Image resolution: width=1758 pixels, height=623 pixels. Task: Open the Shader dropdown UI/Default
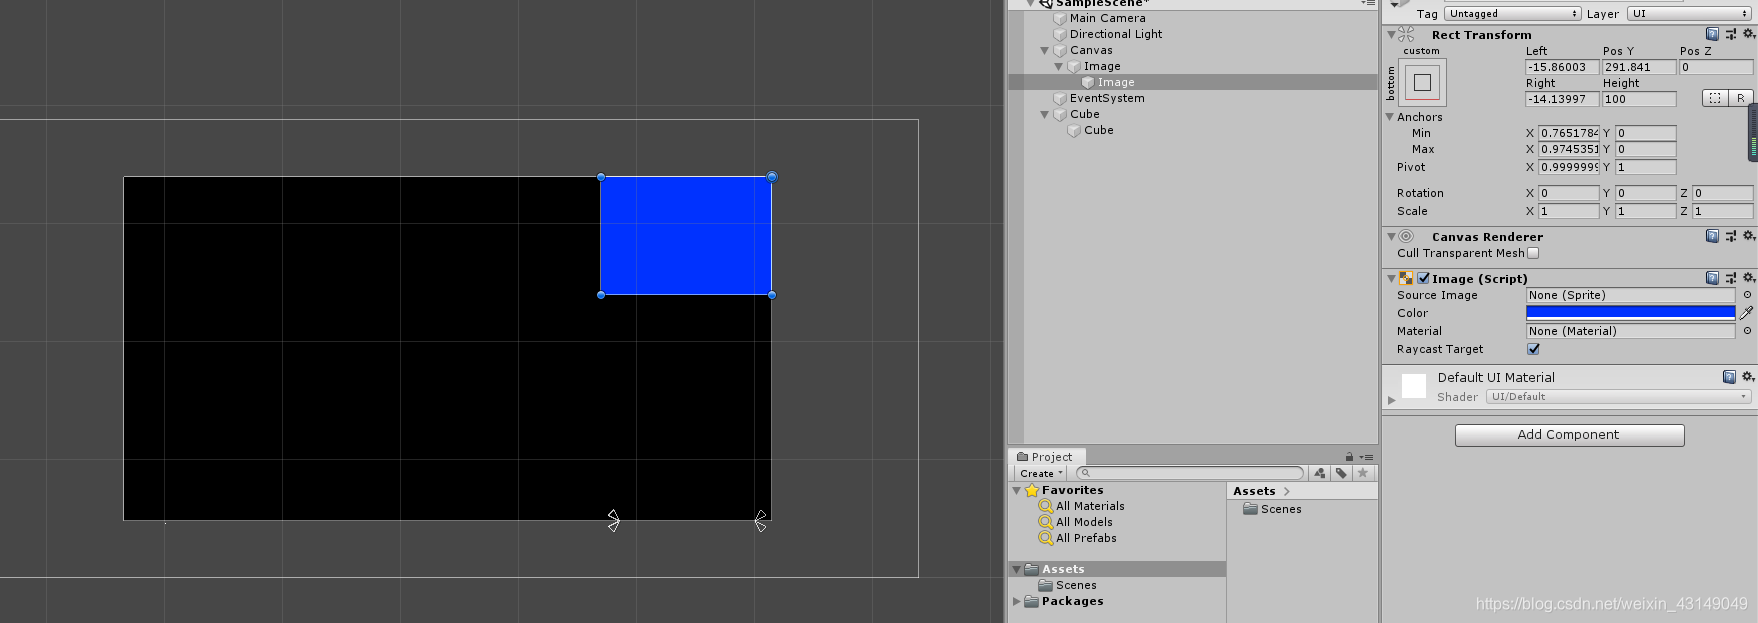(x=1618, y=397)
